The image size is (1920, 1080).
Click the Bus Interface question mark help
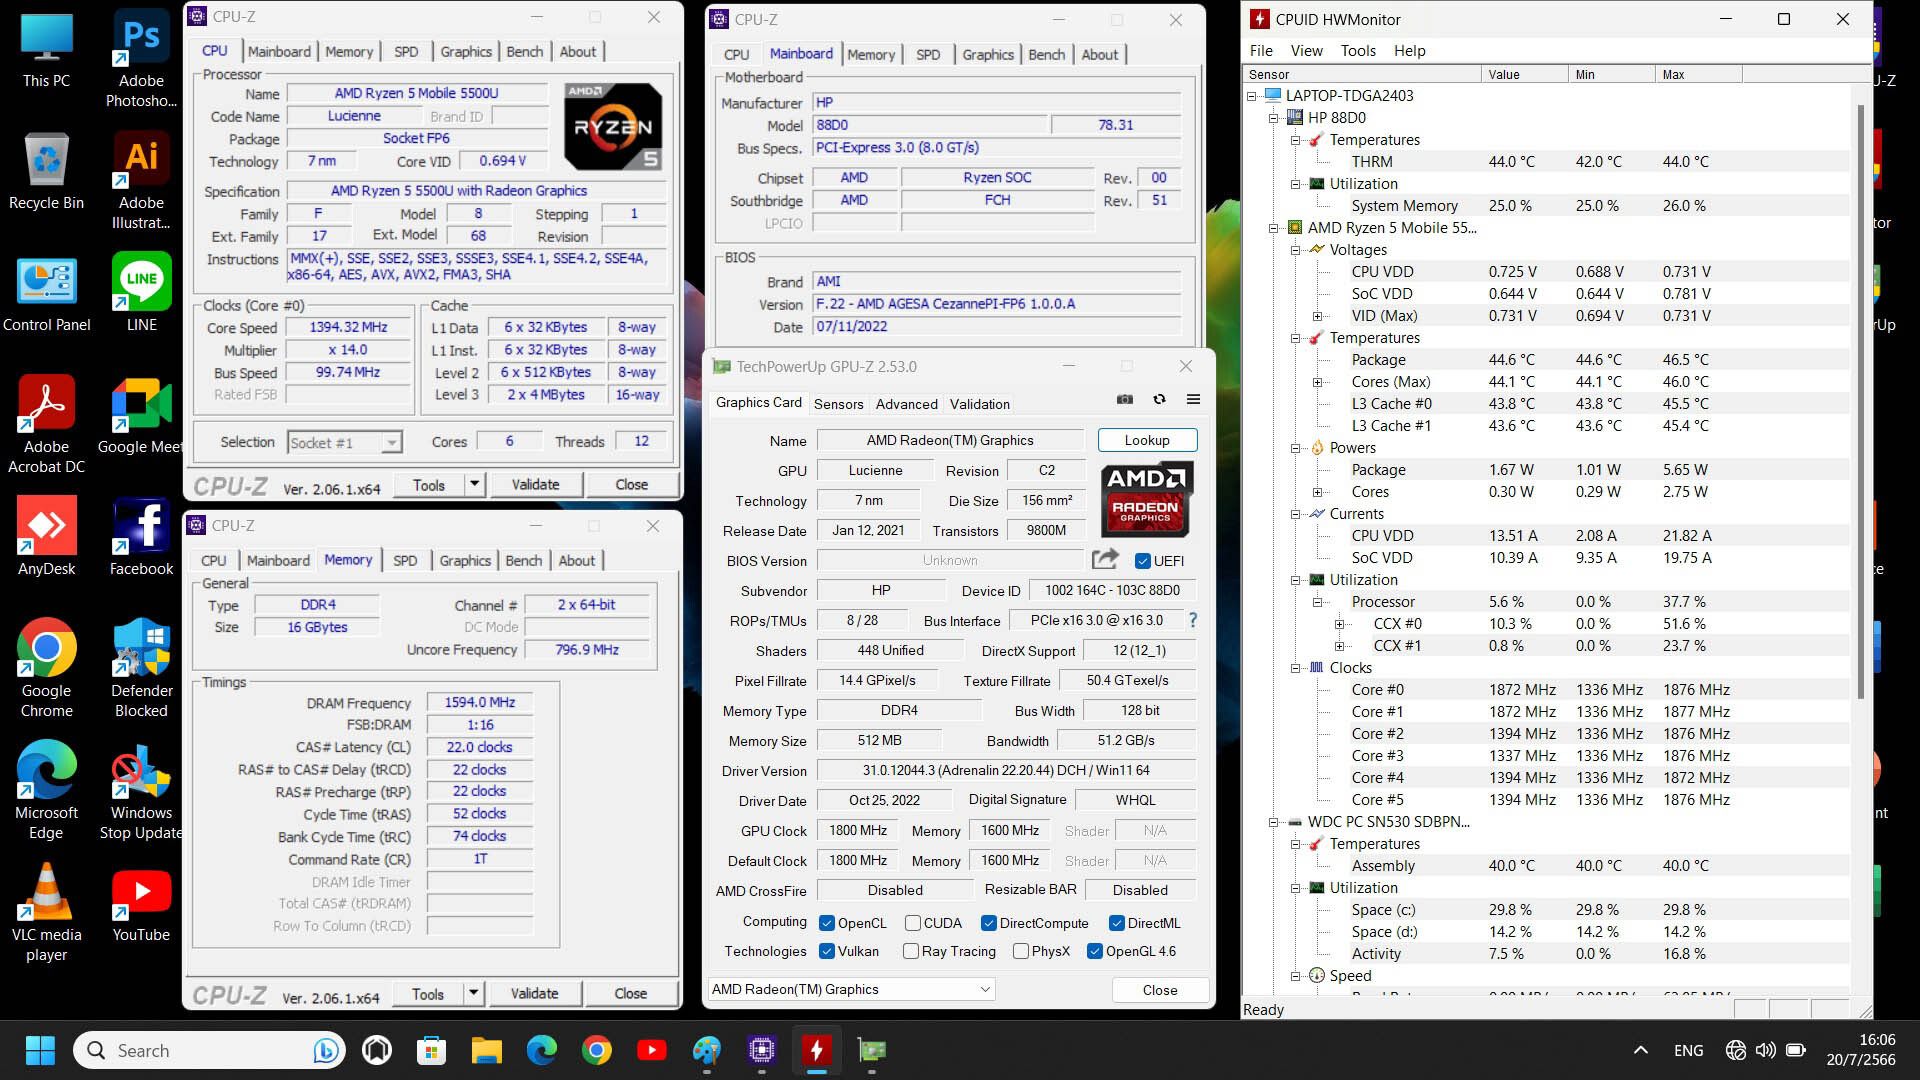click(x=1192, y=620)
